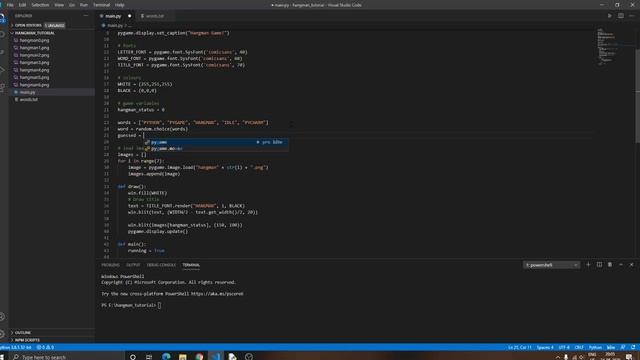Screen dimensions: 640x360
Task: Open the Source Control activity bar icon
Action: [x=2, y=53]
